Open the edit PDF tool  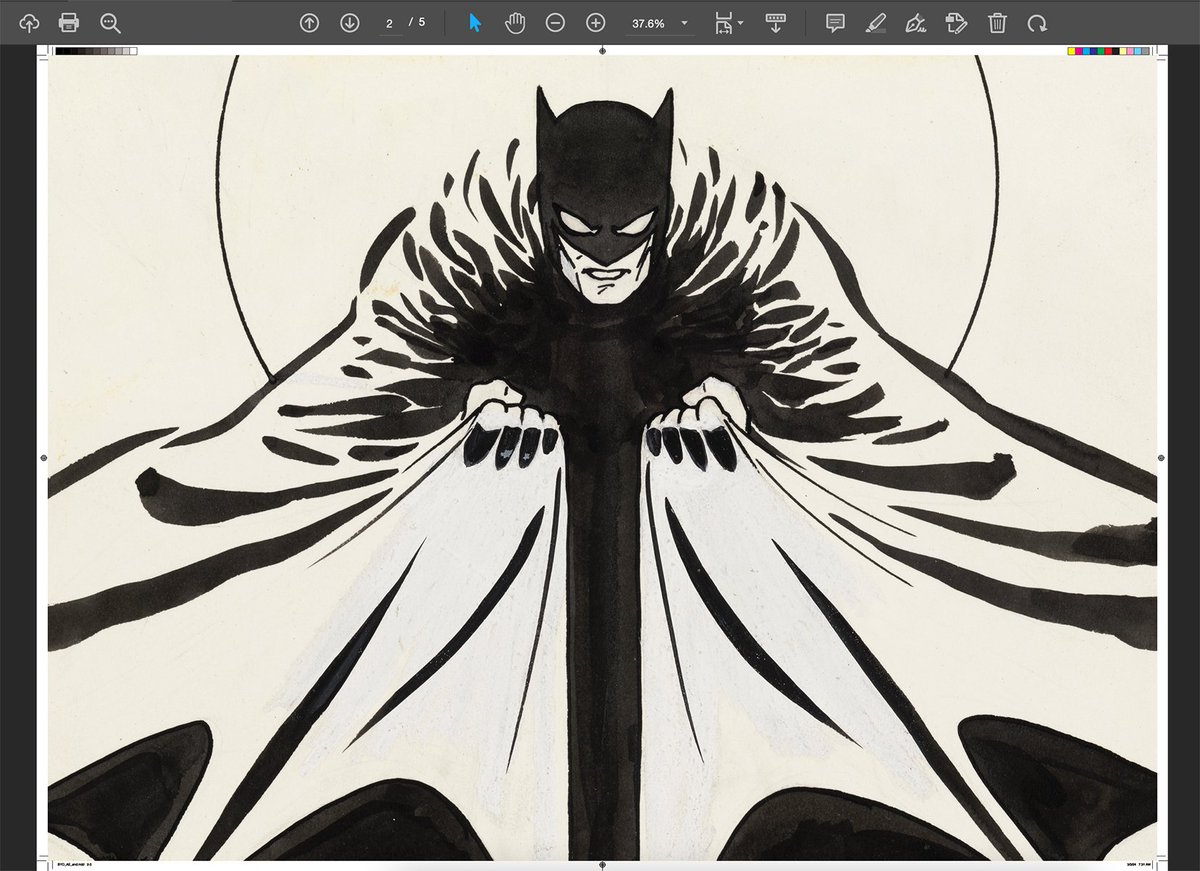[x=956, y=22]
